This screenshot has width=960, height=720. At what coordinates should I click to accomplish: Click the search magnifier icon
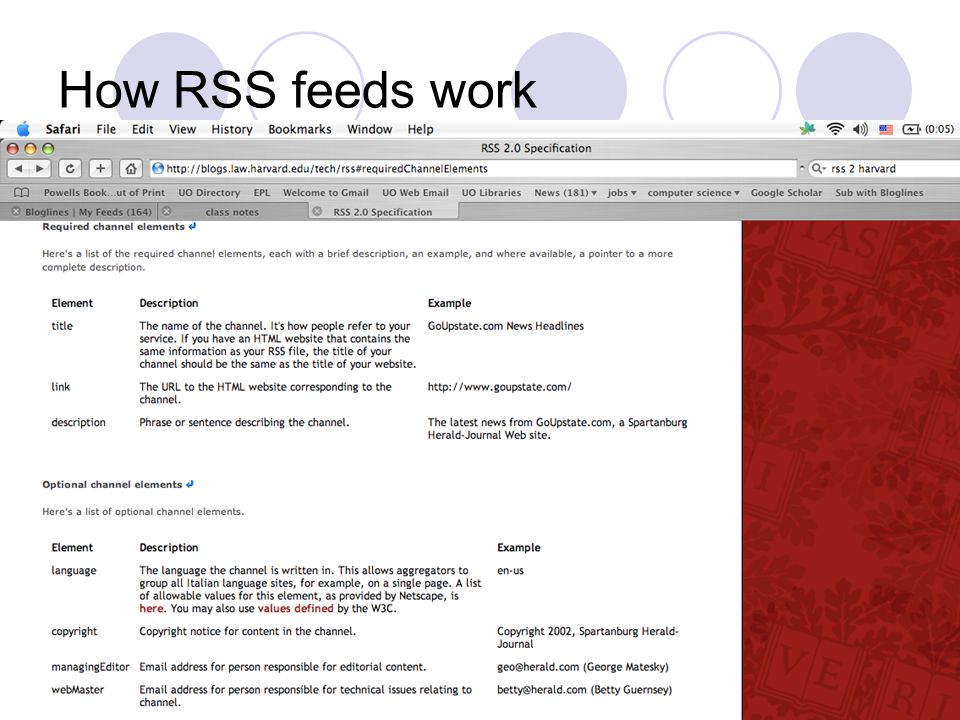pos(818,168)
